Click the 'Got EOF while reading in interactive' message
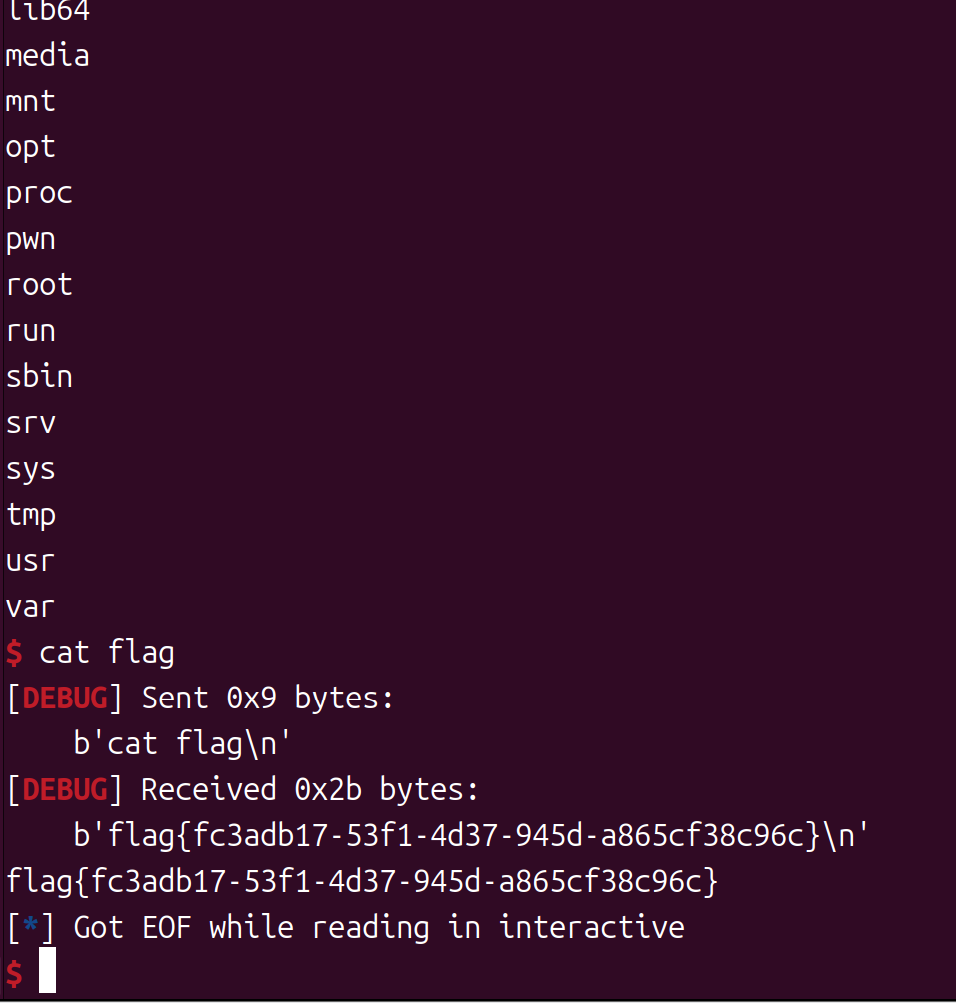Image resolution: width=956 pixels, height=1003 pixels. tap(379, 927)
